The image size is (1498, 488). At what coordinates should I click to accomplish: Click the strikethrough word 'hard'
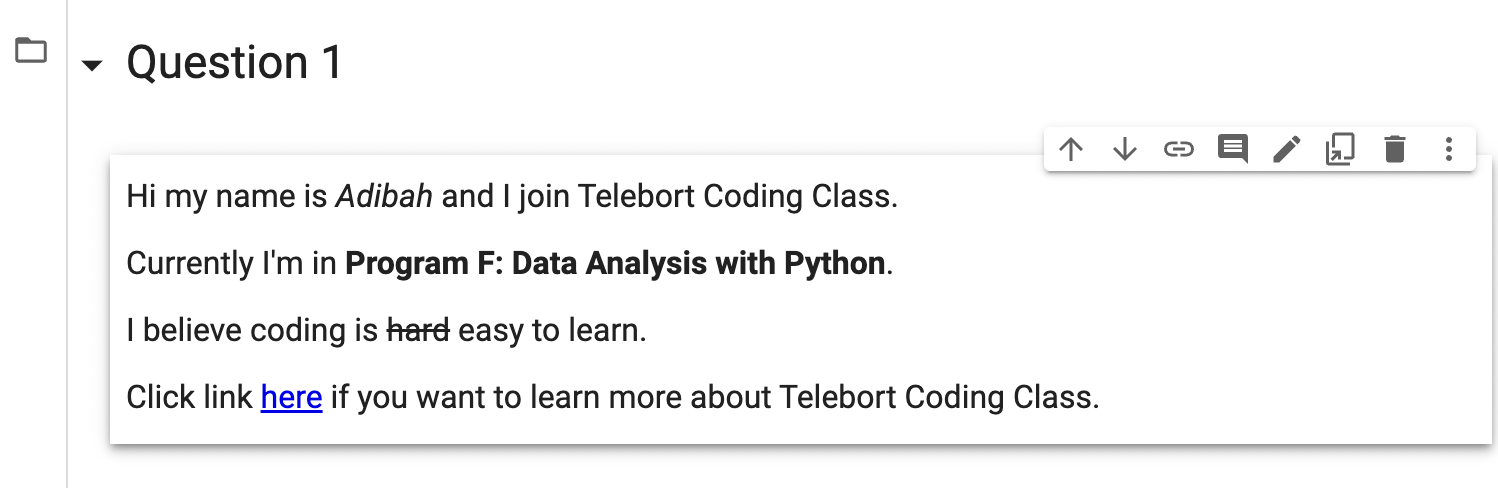(418, 330)
